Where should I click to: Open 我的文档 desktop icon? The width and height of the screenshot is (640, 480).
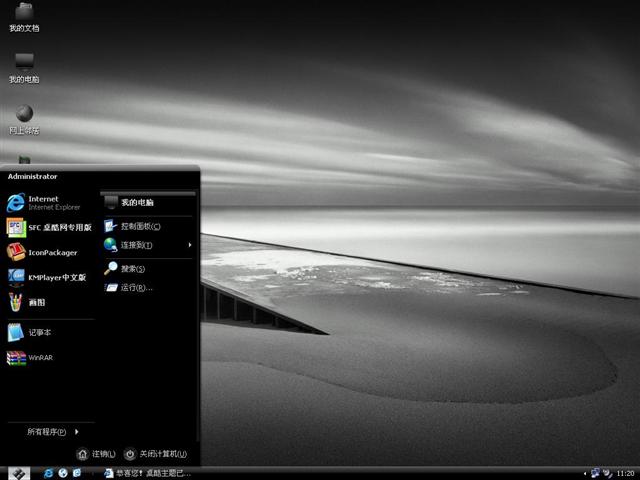(24, 17)
